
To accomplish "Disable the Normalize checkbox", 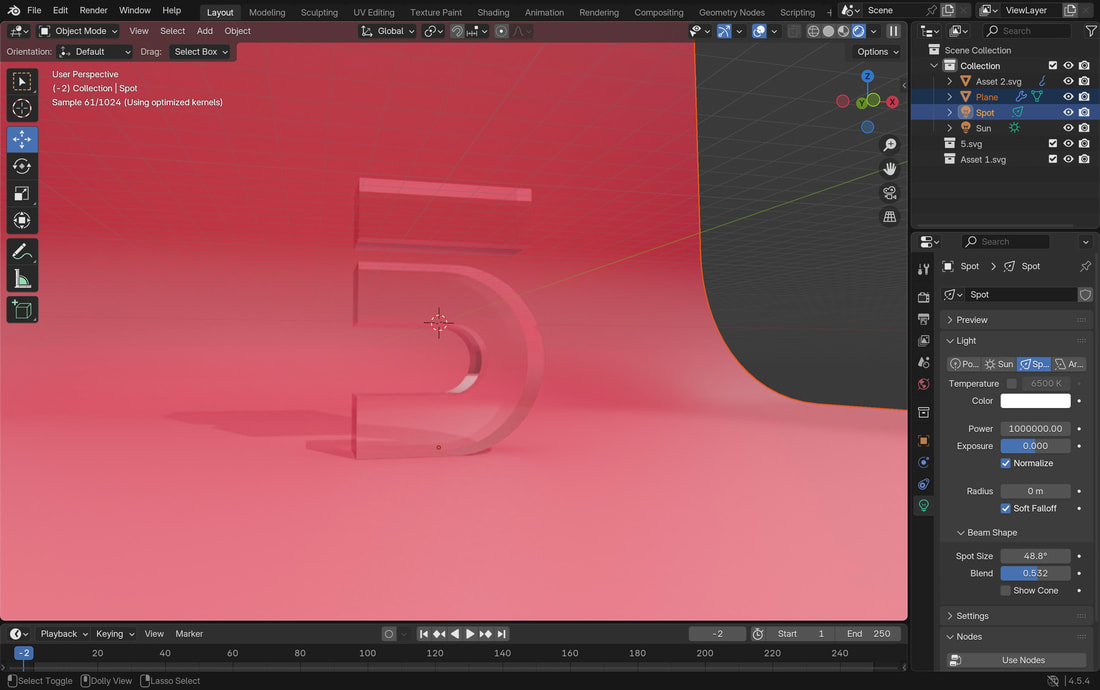I will point(1006,463).
